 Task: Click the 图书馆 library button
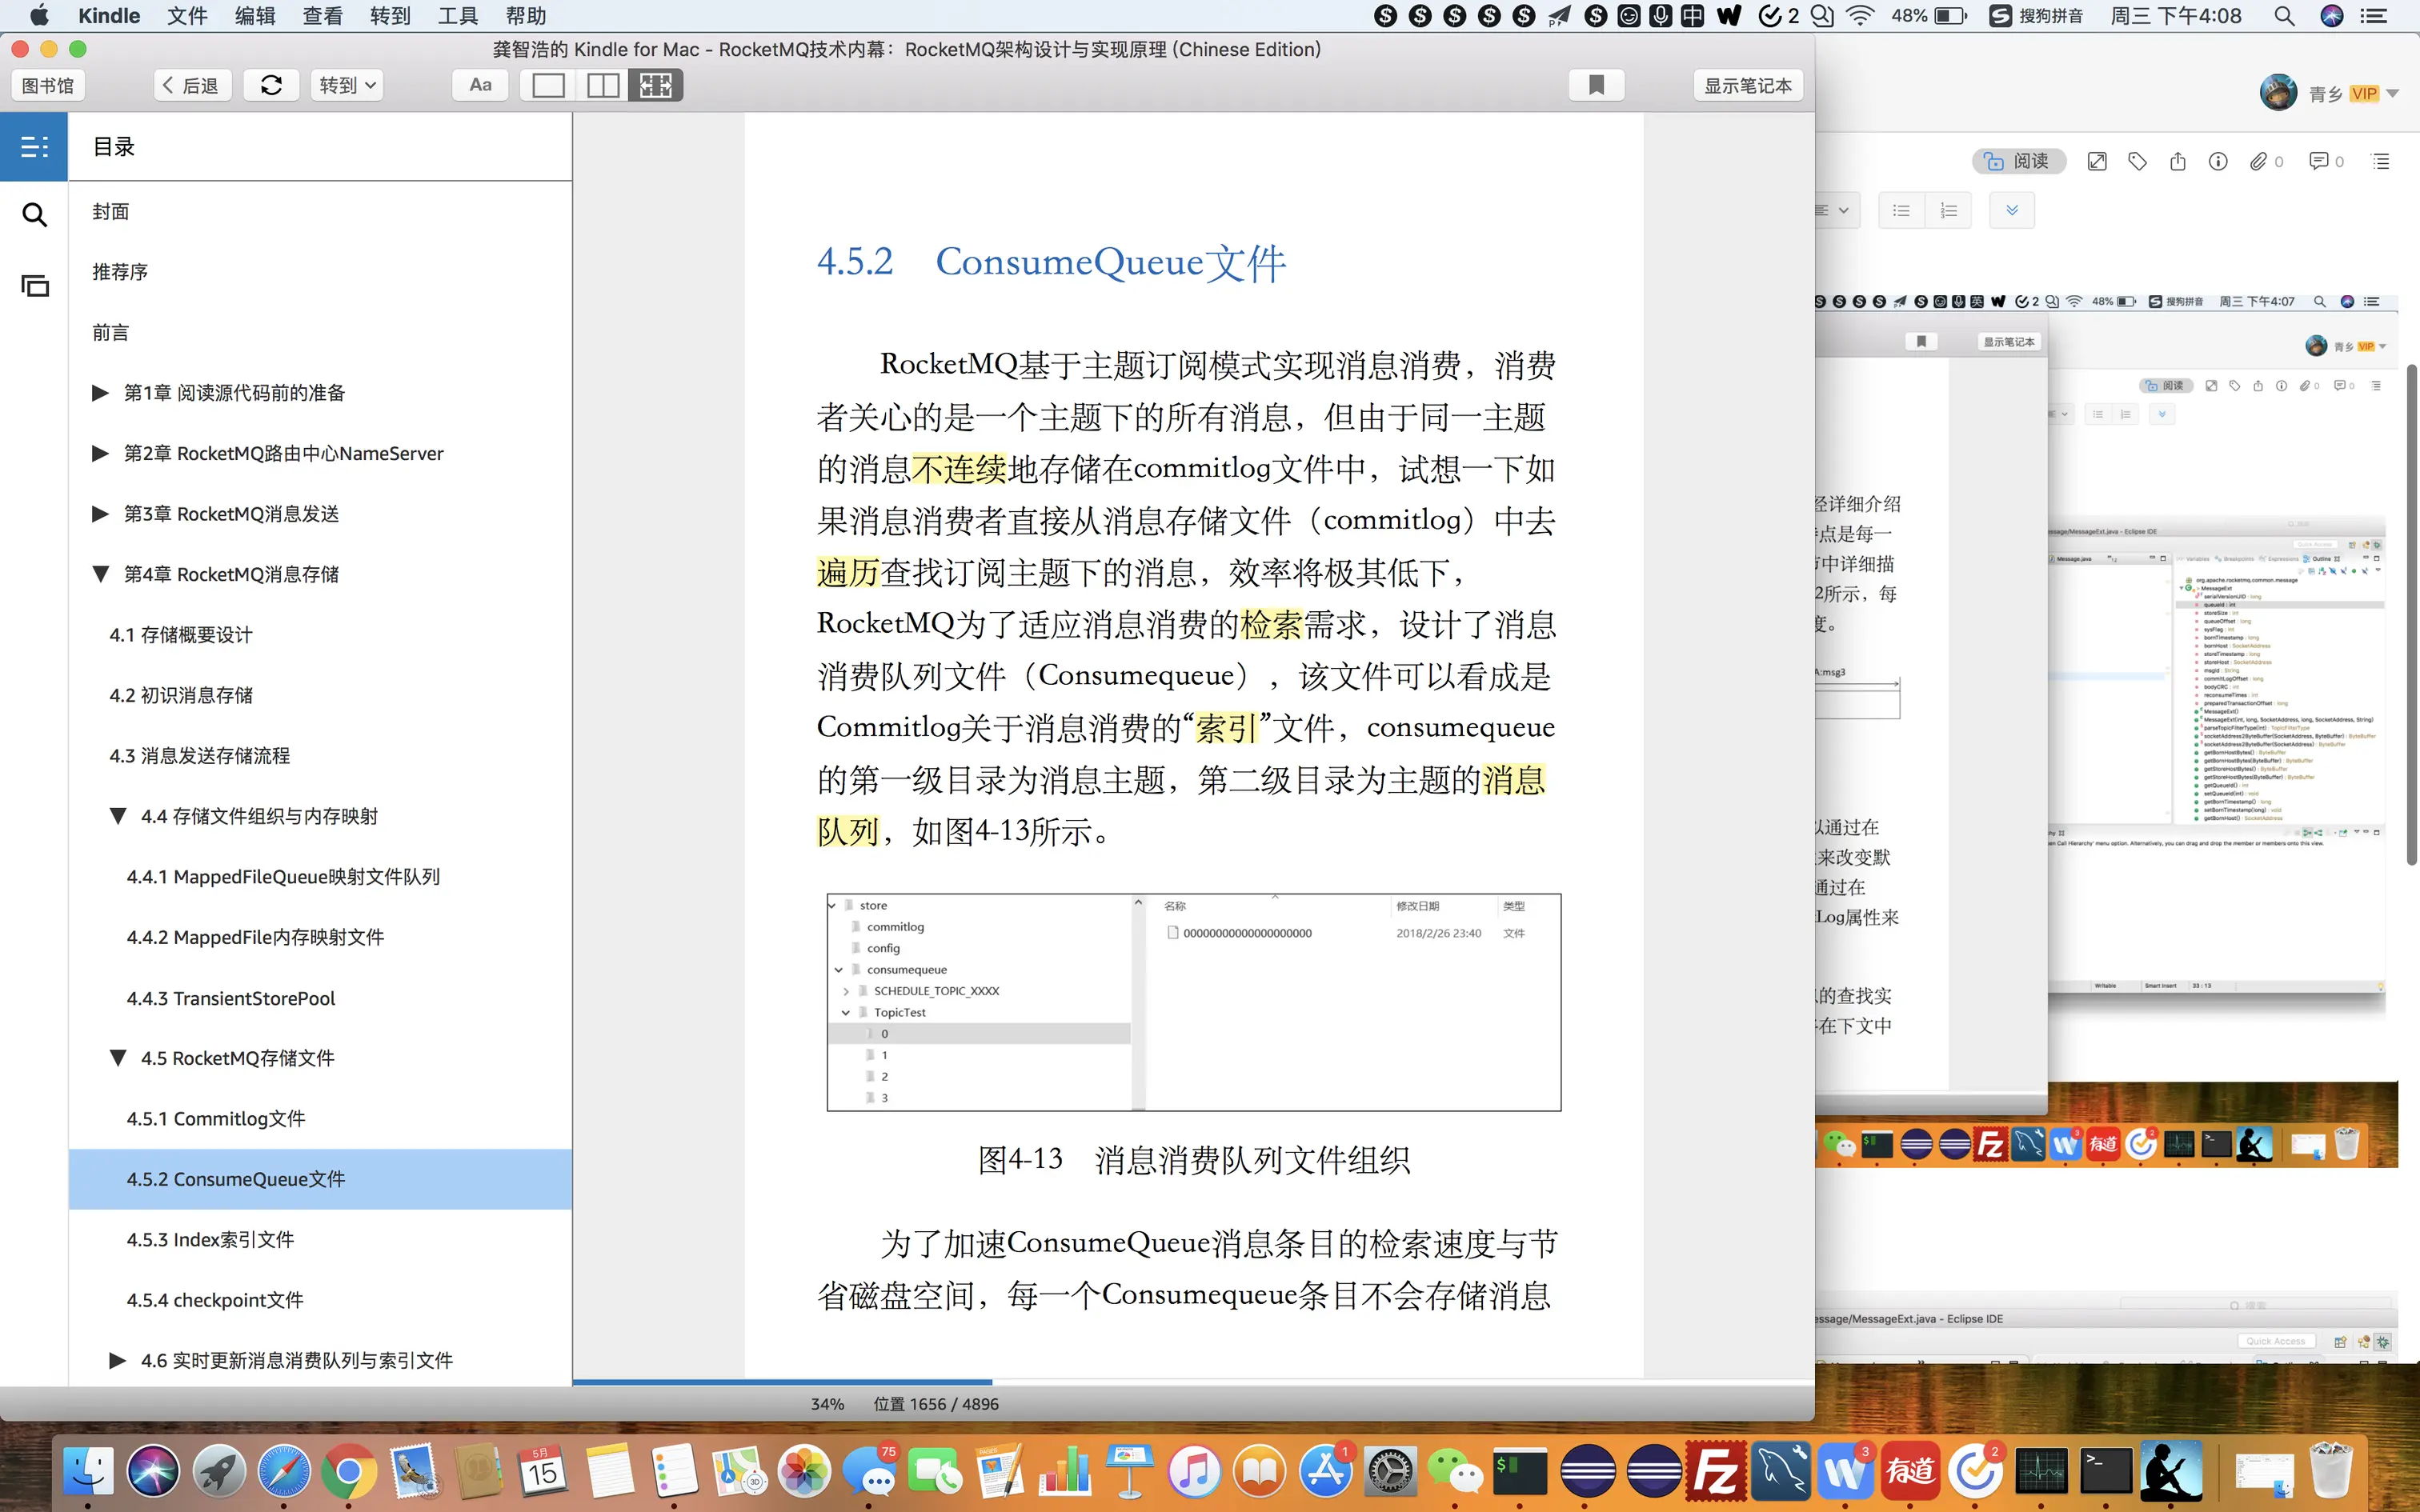pyautogui.click(x=47, y=85)
